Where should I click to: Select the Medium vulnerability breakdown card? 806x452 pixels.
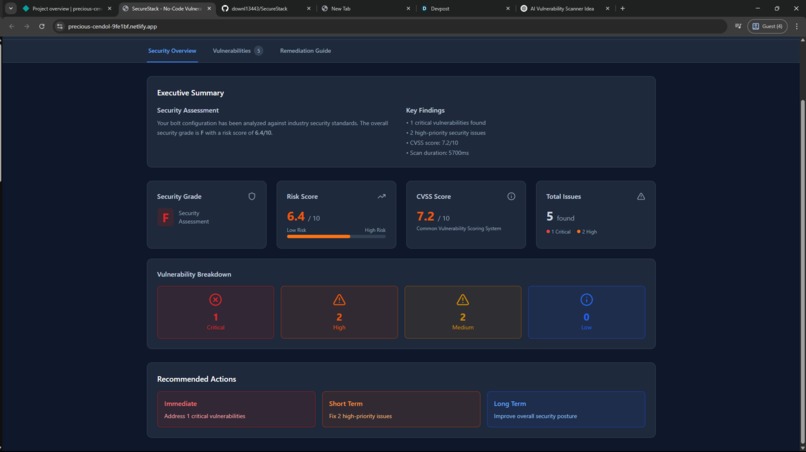tap(463, 313)
